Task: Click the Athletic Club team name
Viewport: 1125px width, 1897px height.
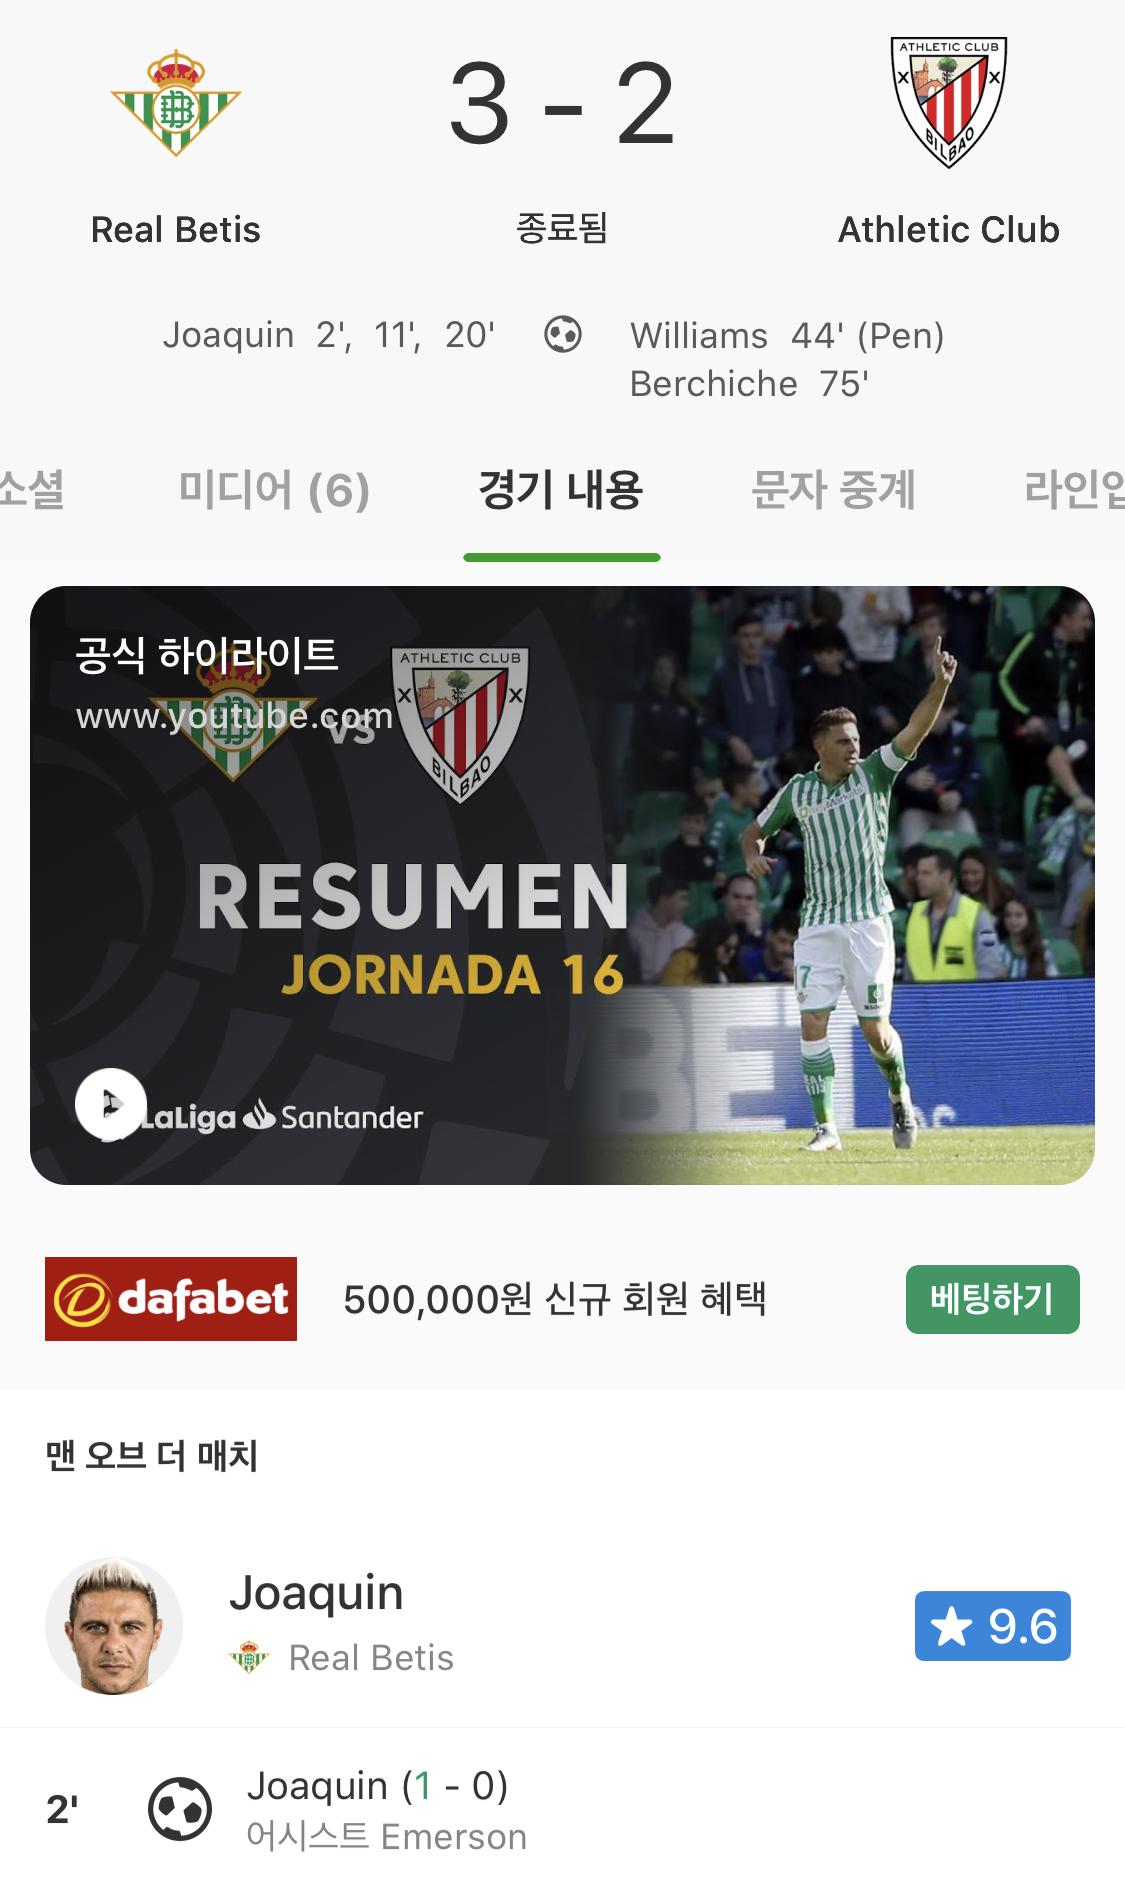Action: [x=949, y=230]
